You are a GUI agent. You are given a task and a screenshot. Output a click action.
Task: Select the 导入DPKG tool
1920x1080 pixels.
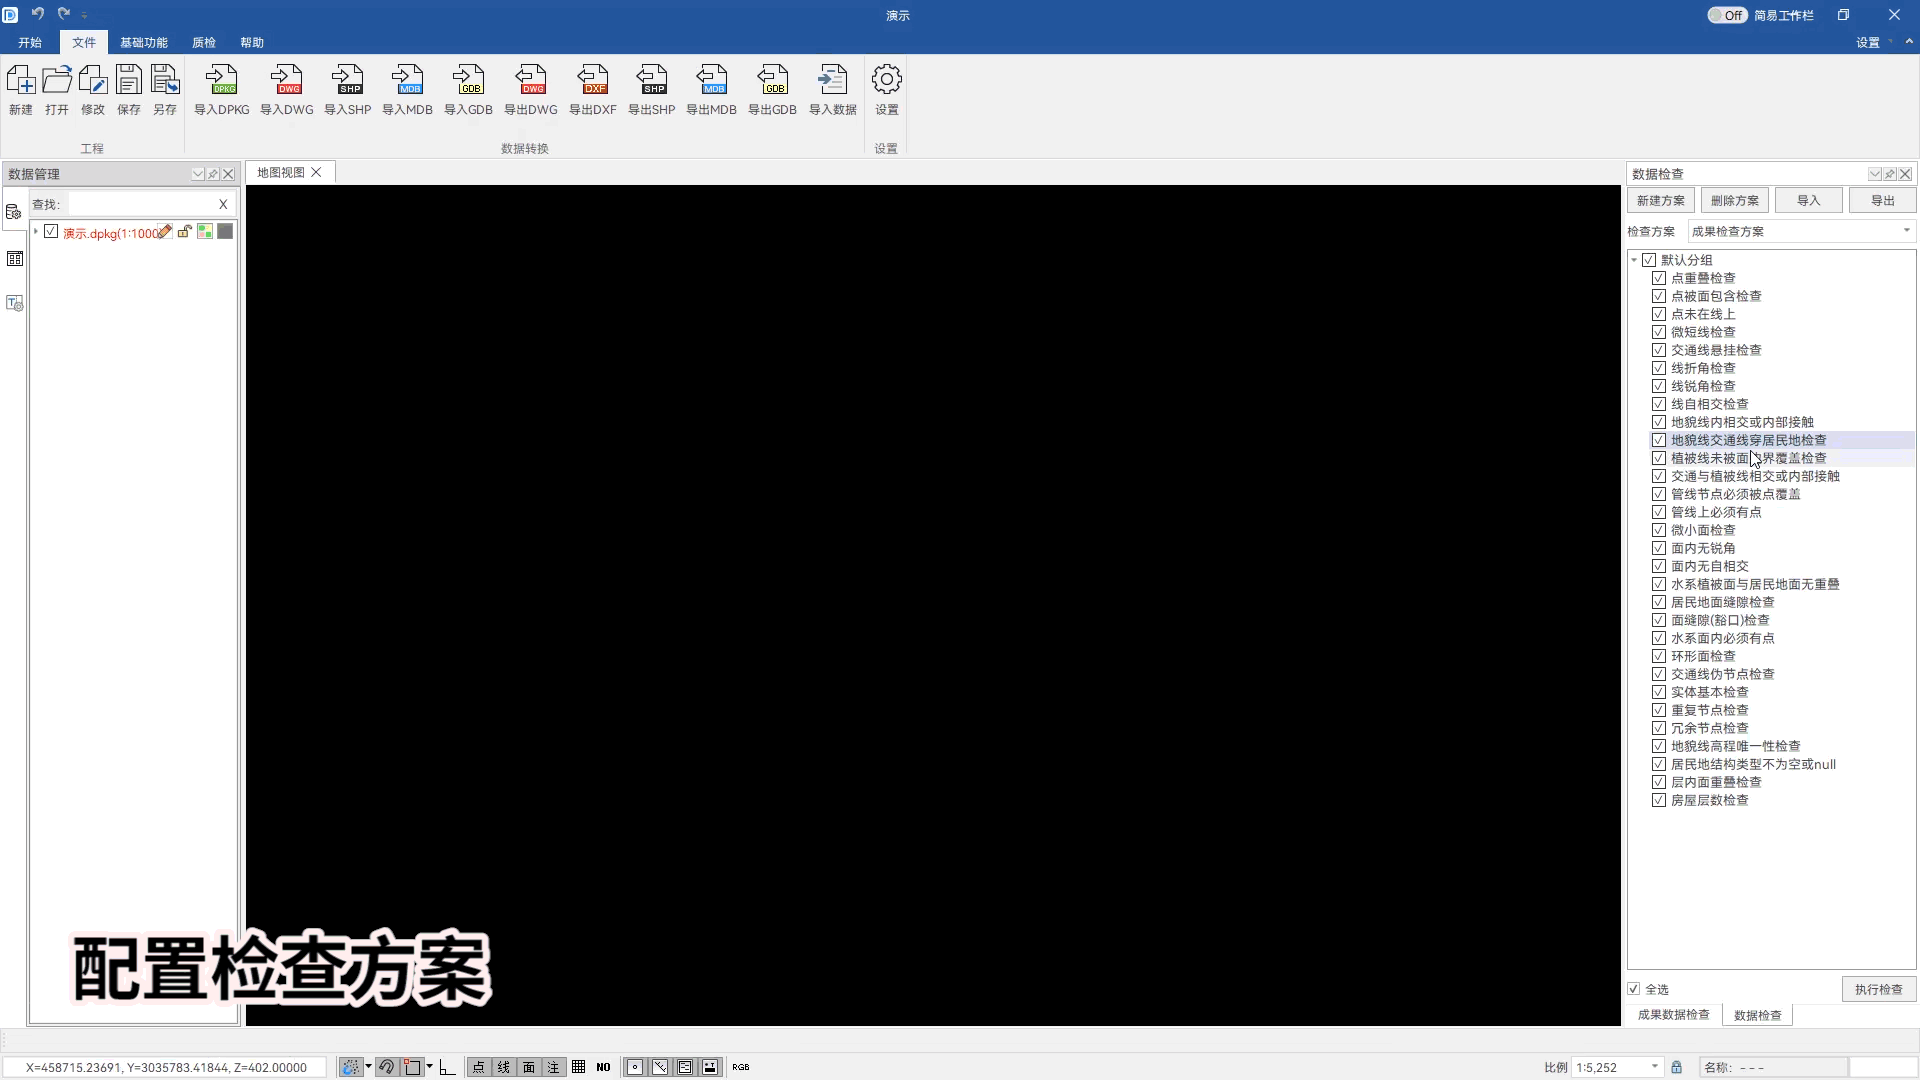pos(221,90)
